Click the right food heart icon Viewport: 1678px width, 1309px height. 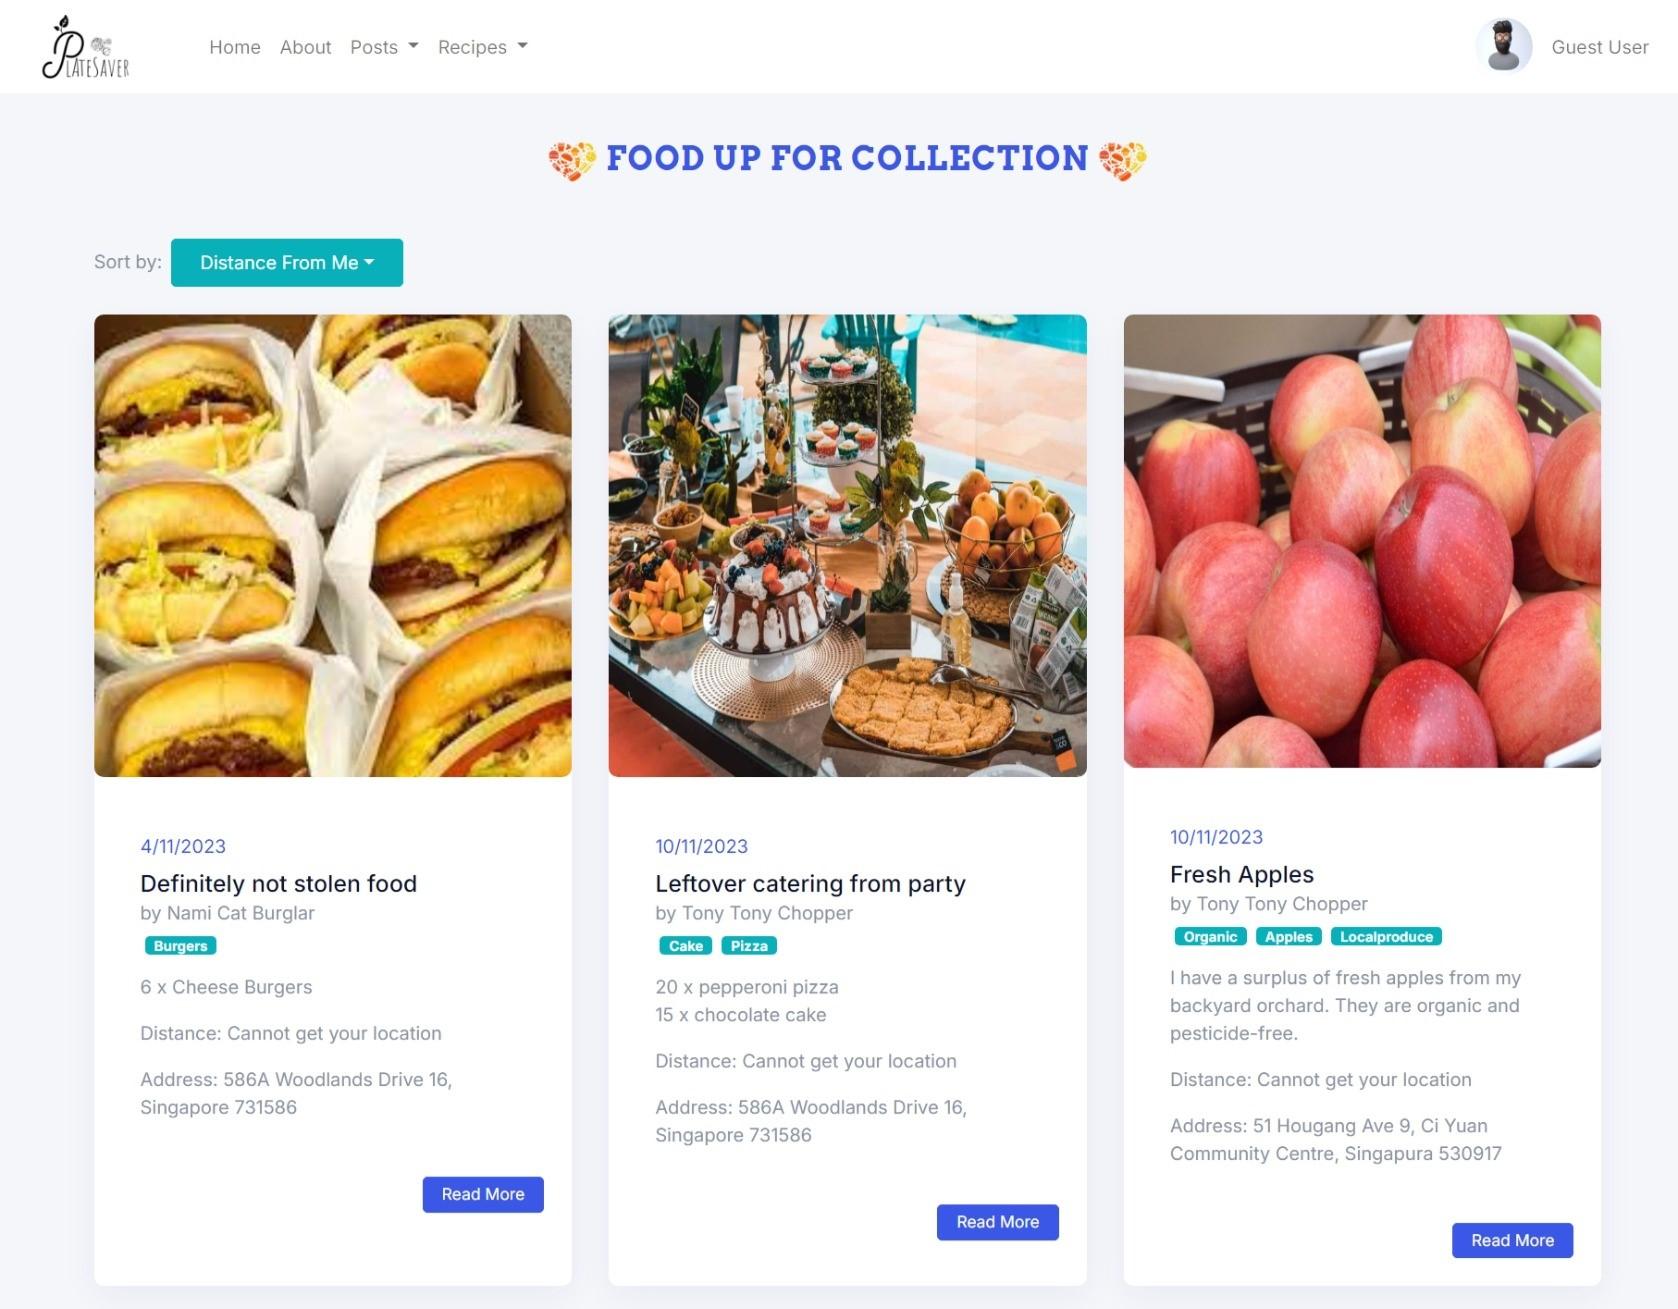1122,159
